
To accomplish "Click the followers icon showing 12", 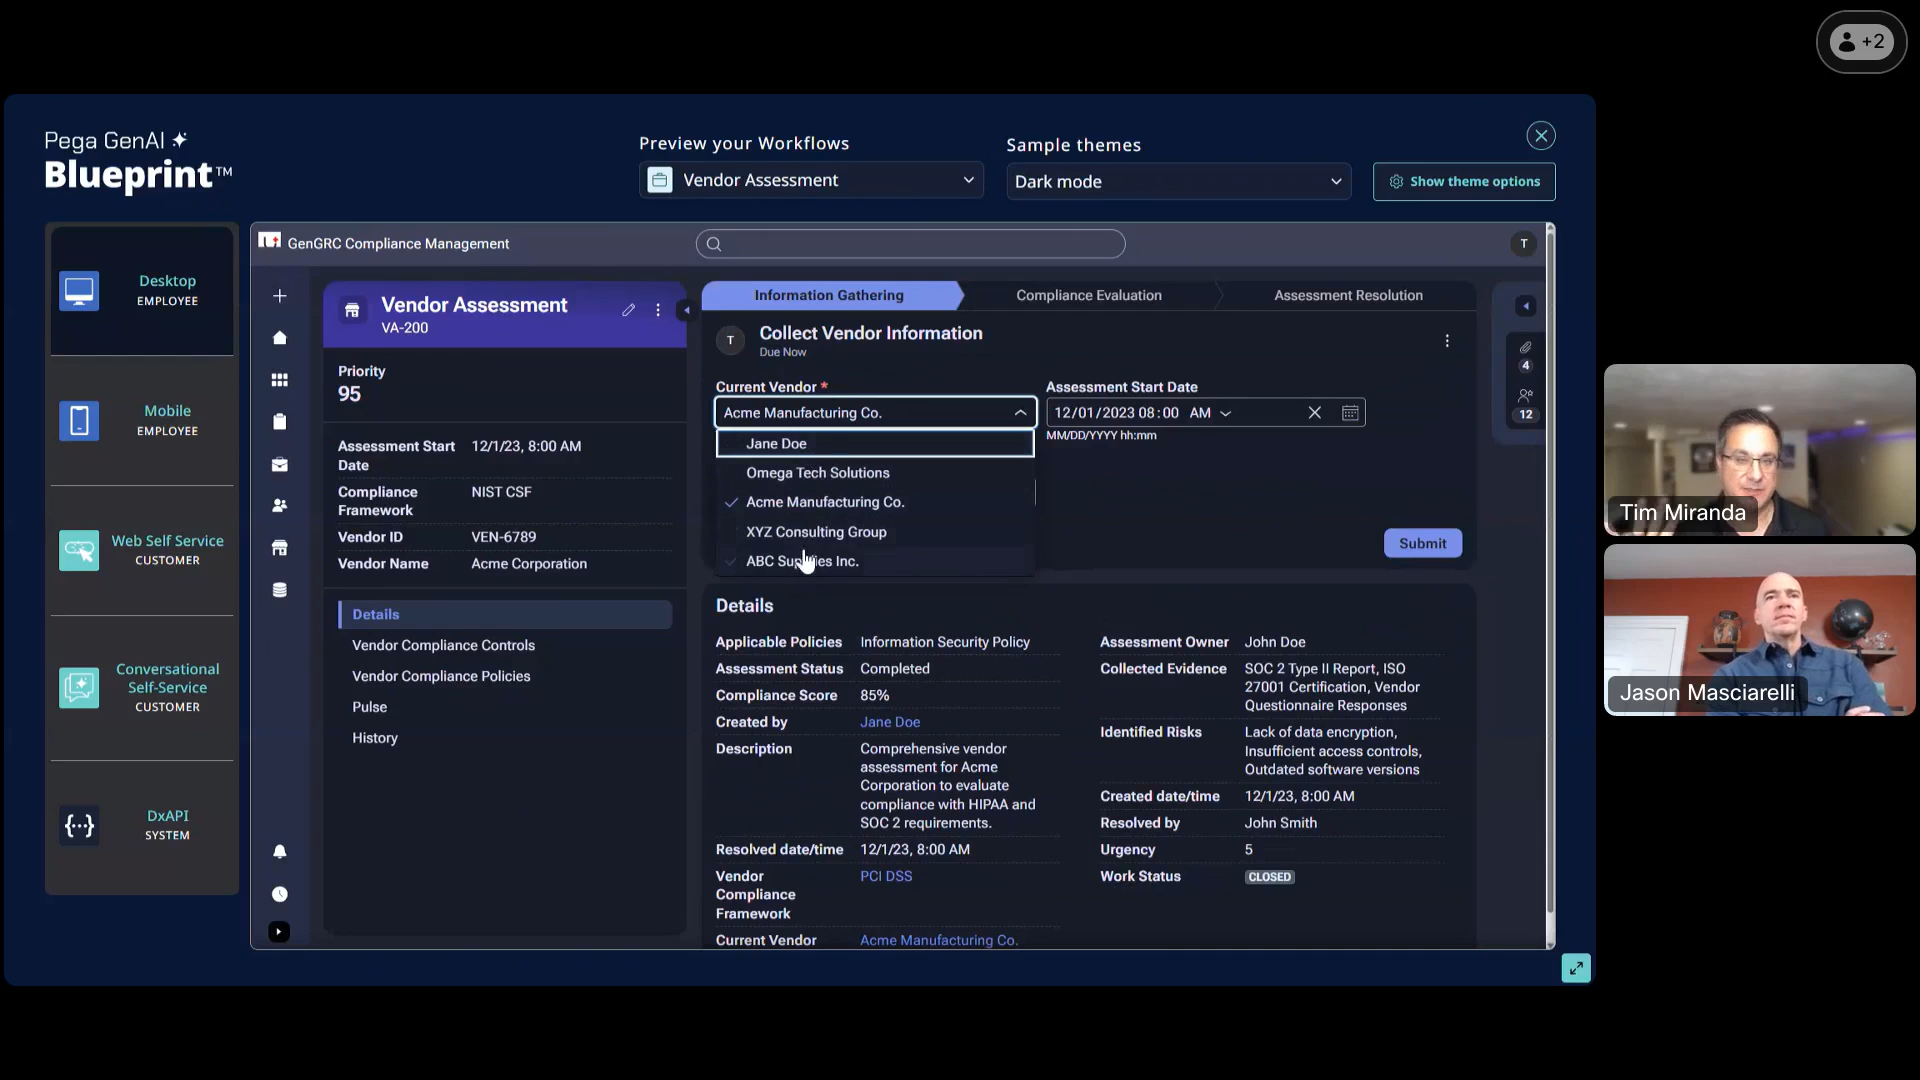I will click(x=1524, y=404).
